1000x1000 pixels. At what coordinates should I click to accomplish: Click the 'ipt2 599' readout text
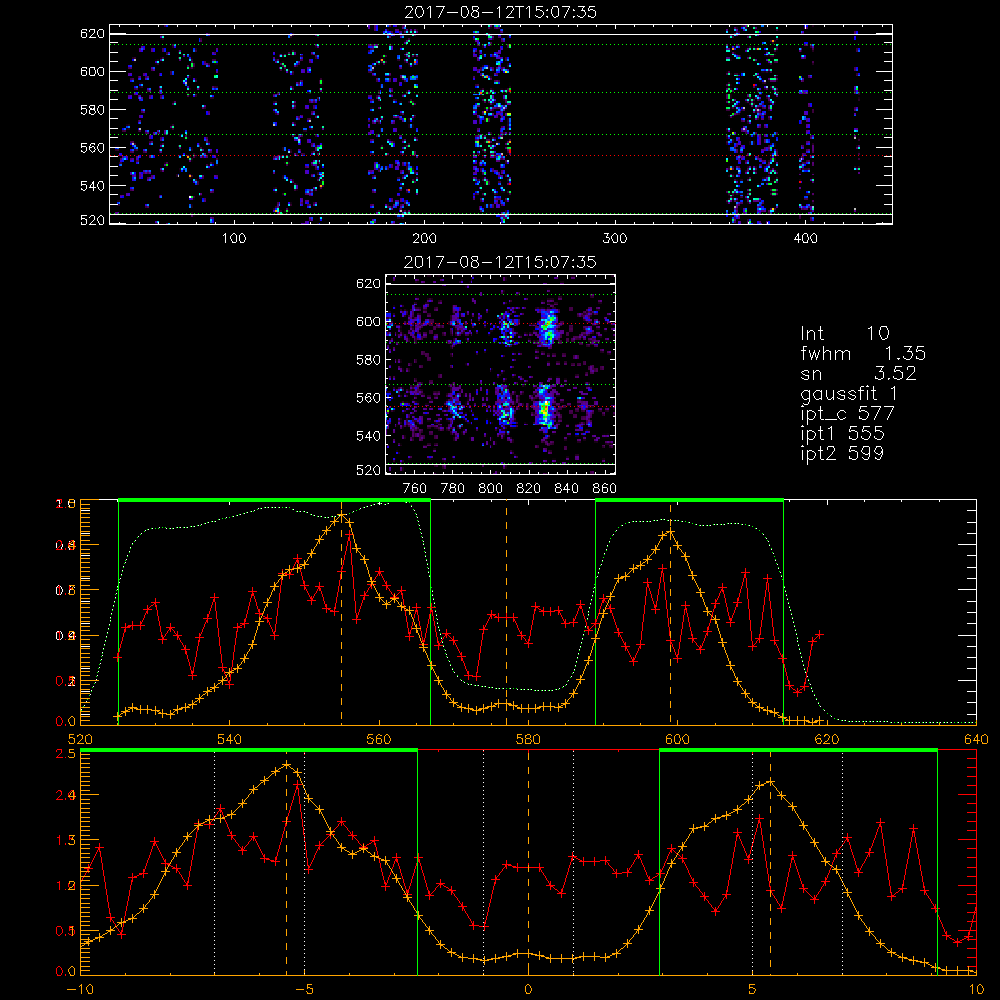point(842,453)
